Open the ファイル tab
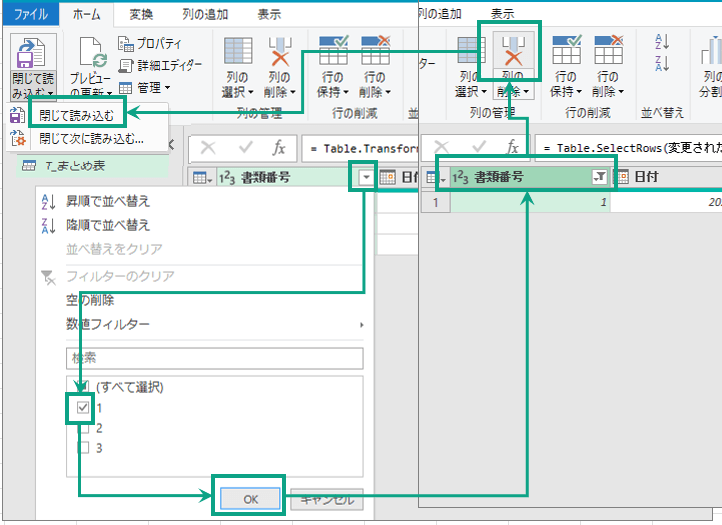Screen dimensions: 722x525 tap(30, 14)
